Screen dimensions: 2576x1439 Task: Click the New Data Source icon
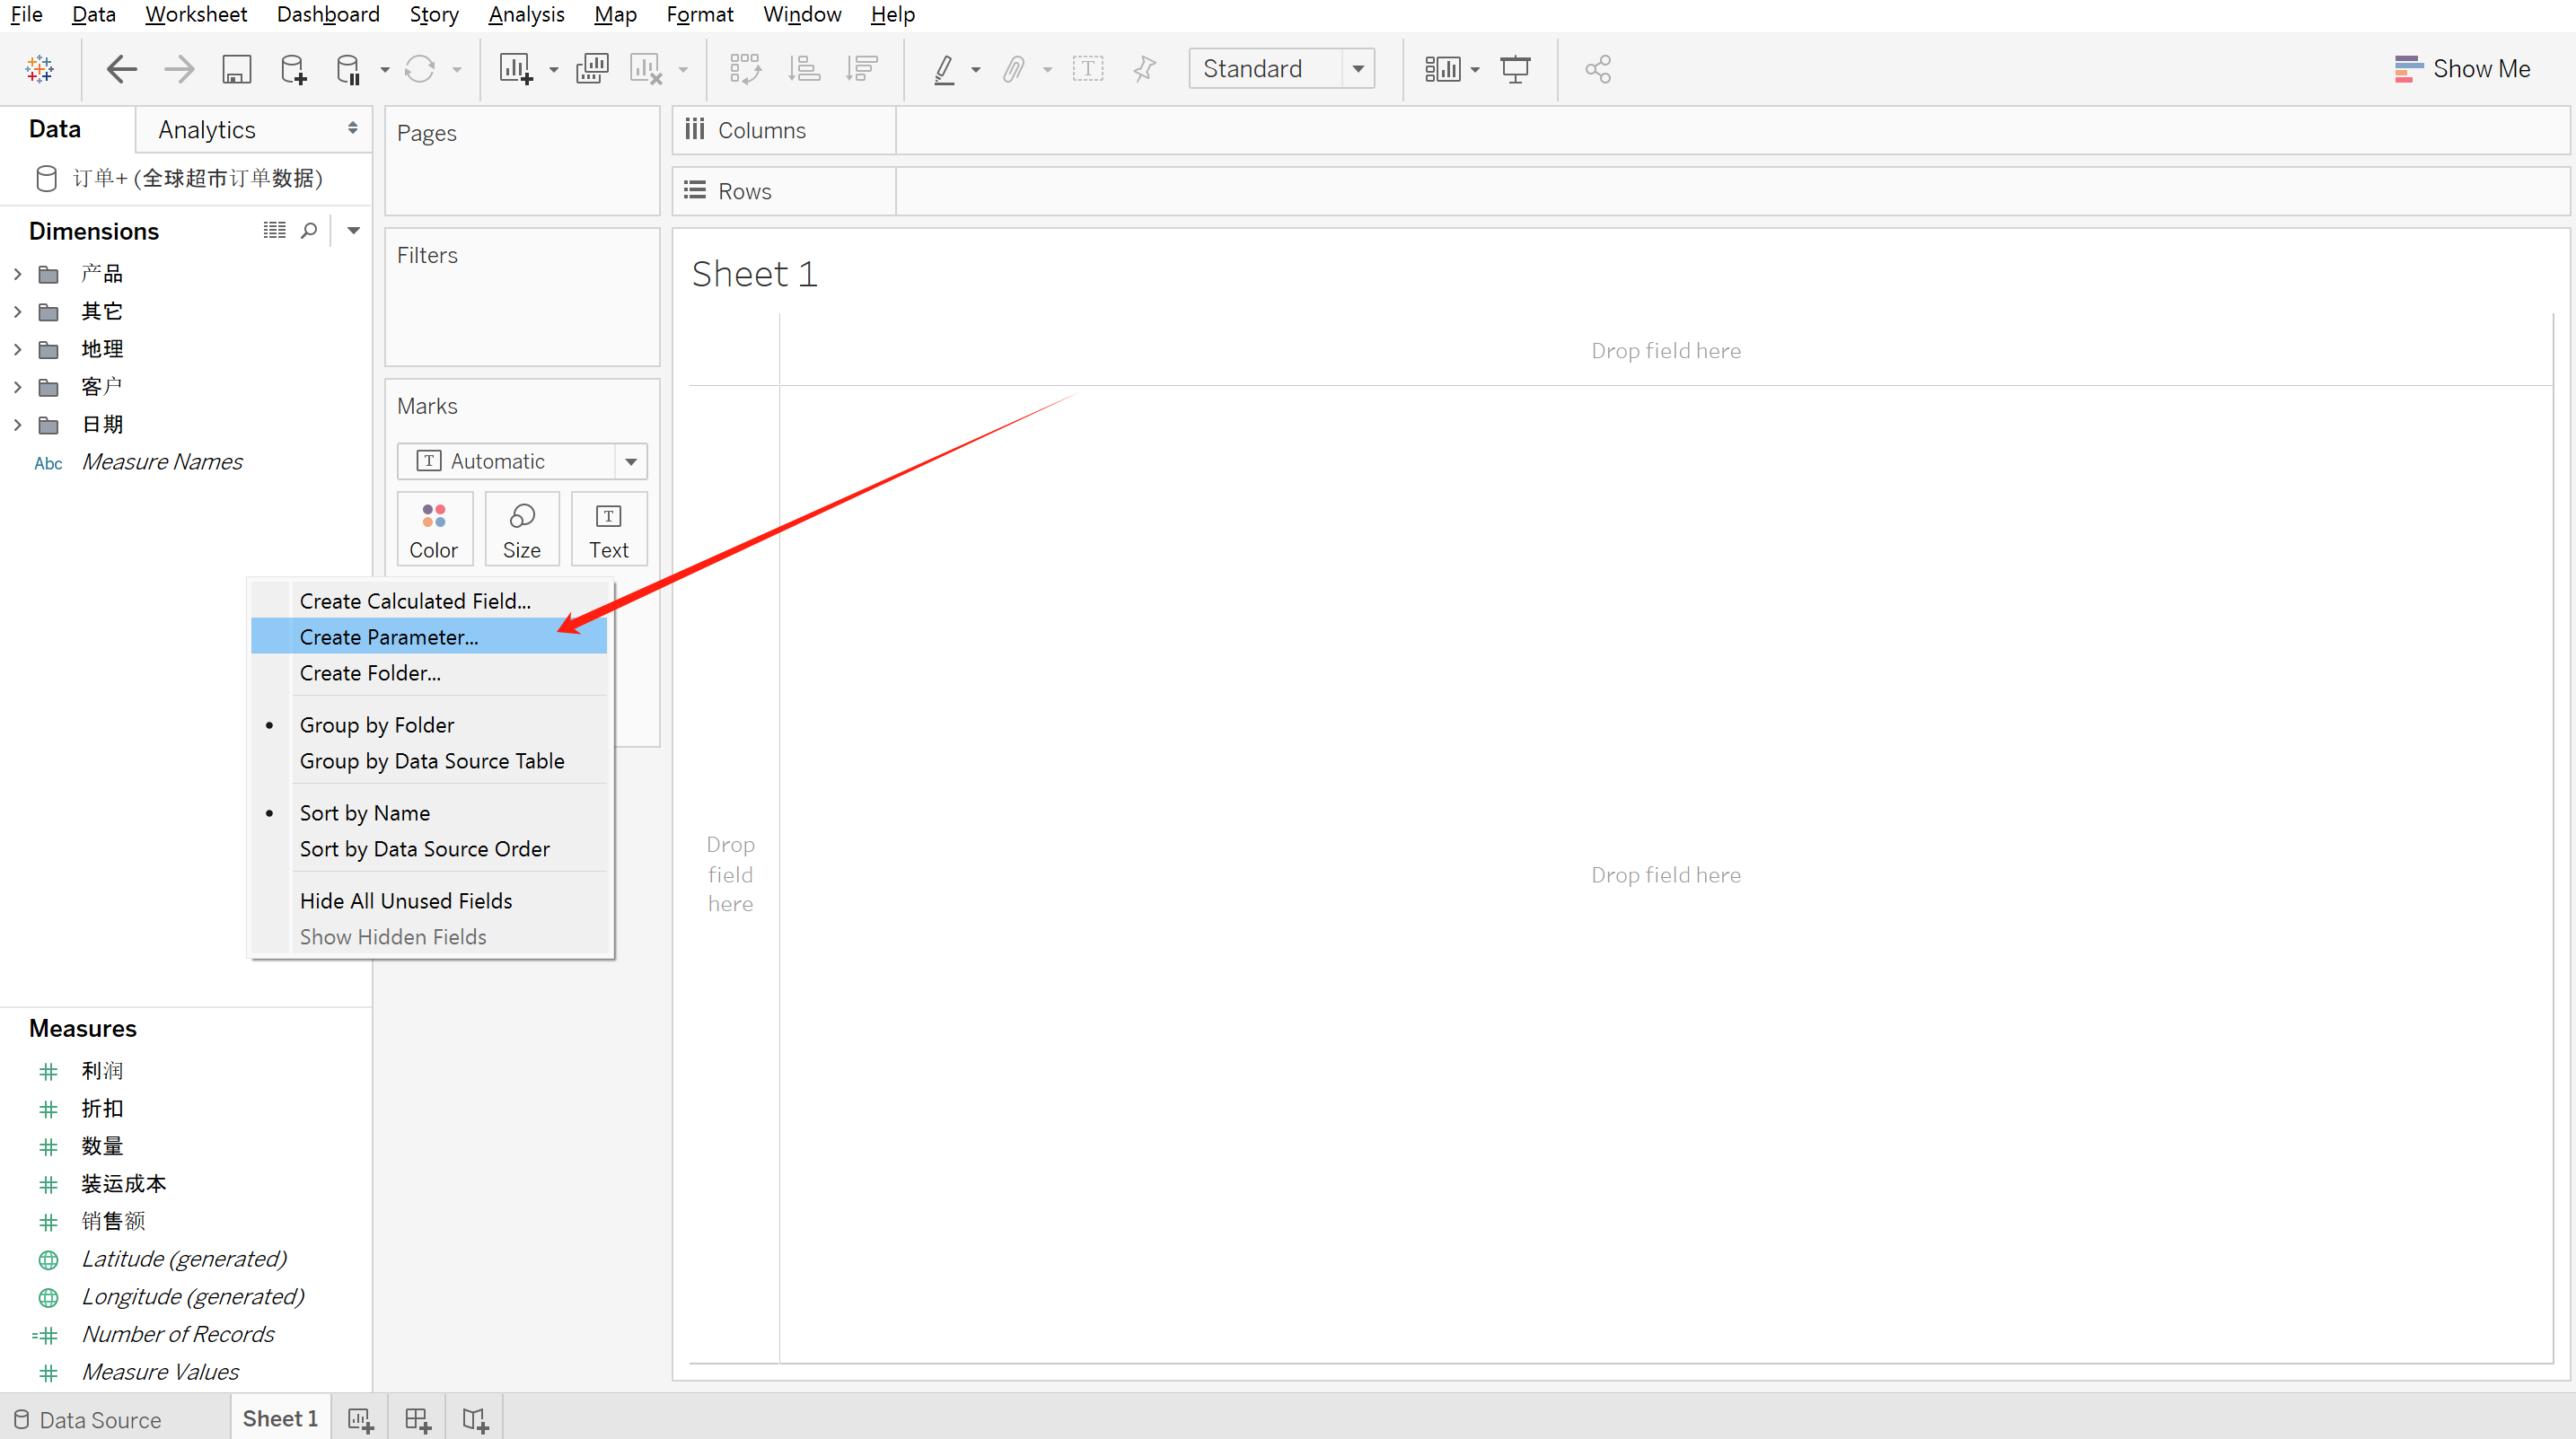[293, 69]
